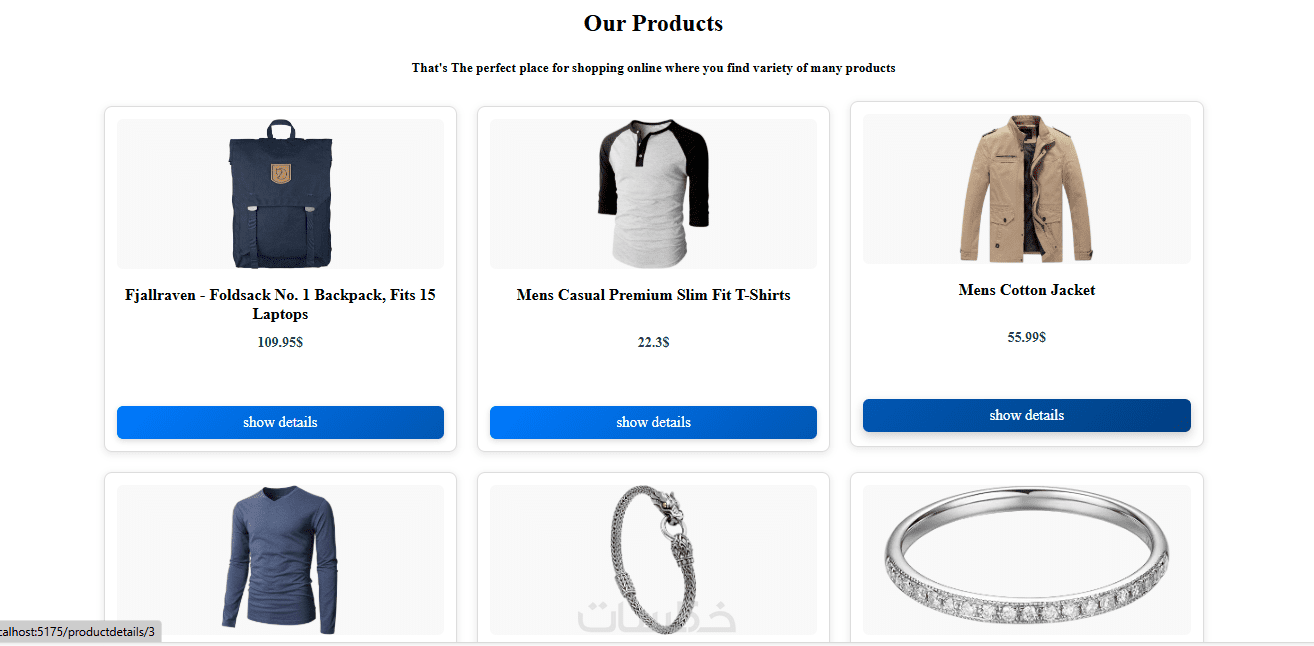Click the 22.3$ price label
Screen dimensions: 1314x646
[653, 342]
